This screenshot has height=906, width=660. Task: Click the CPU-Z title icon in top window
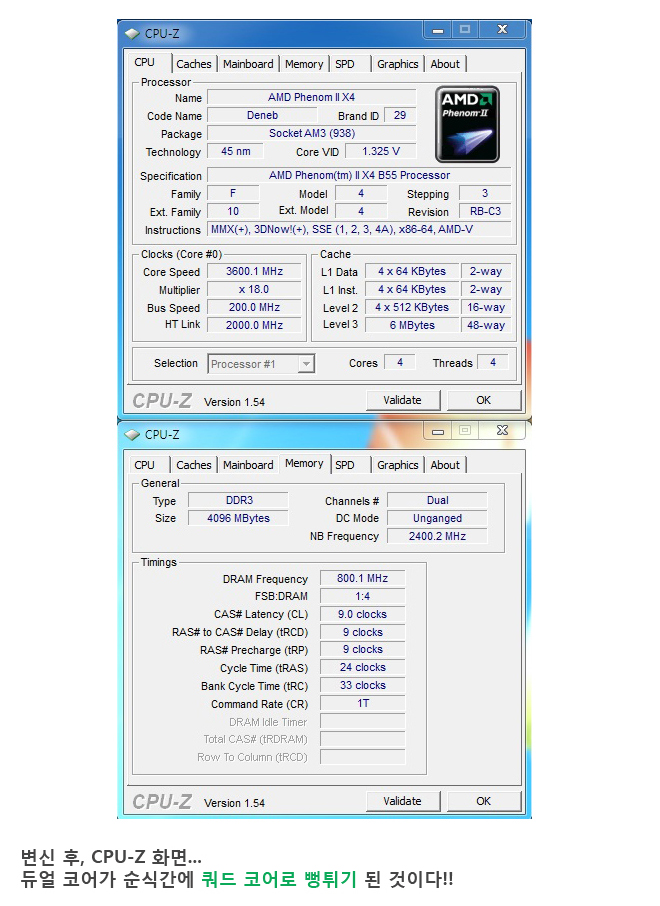click(132, 34)
